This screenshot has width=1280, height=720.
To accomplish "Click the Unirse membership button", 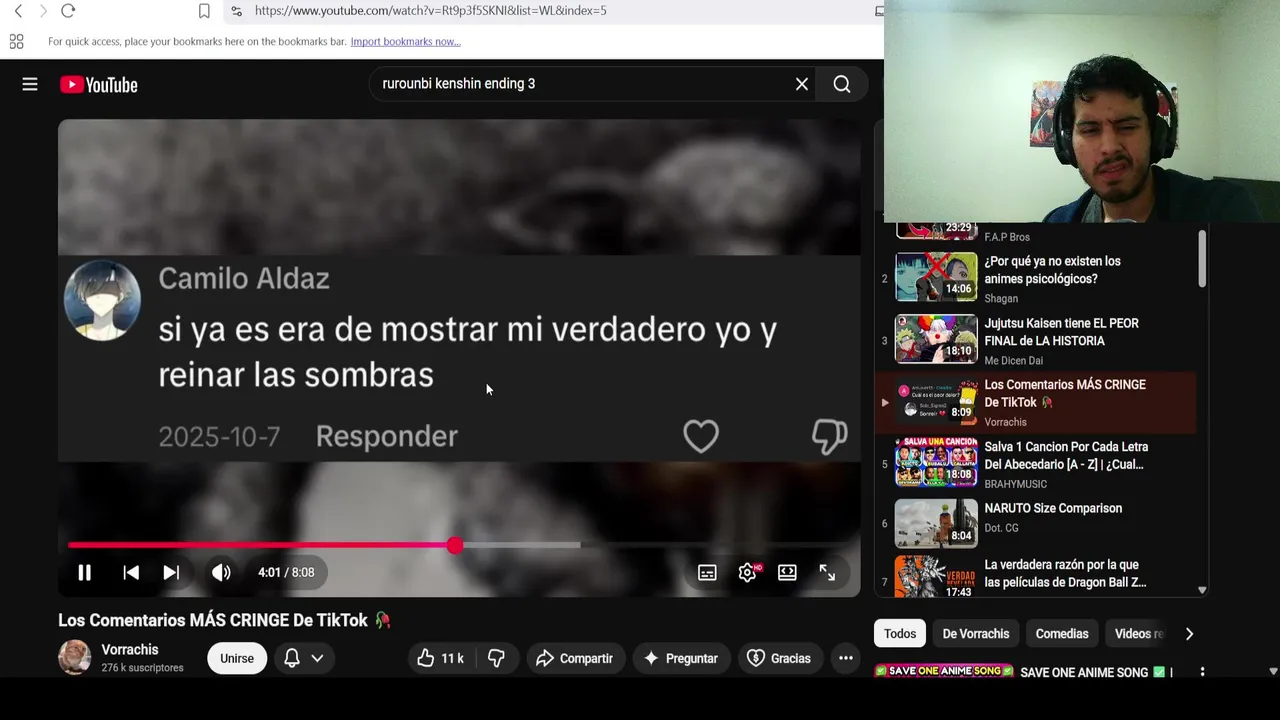I will click(237, 658).
